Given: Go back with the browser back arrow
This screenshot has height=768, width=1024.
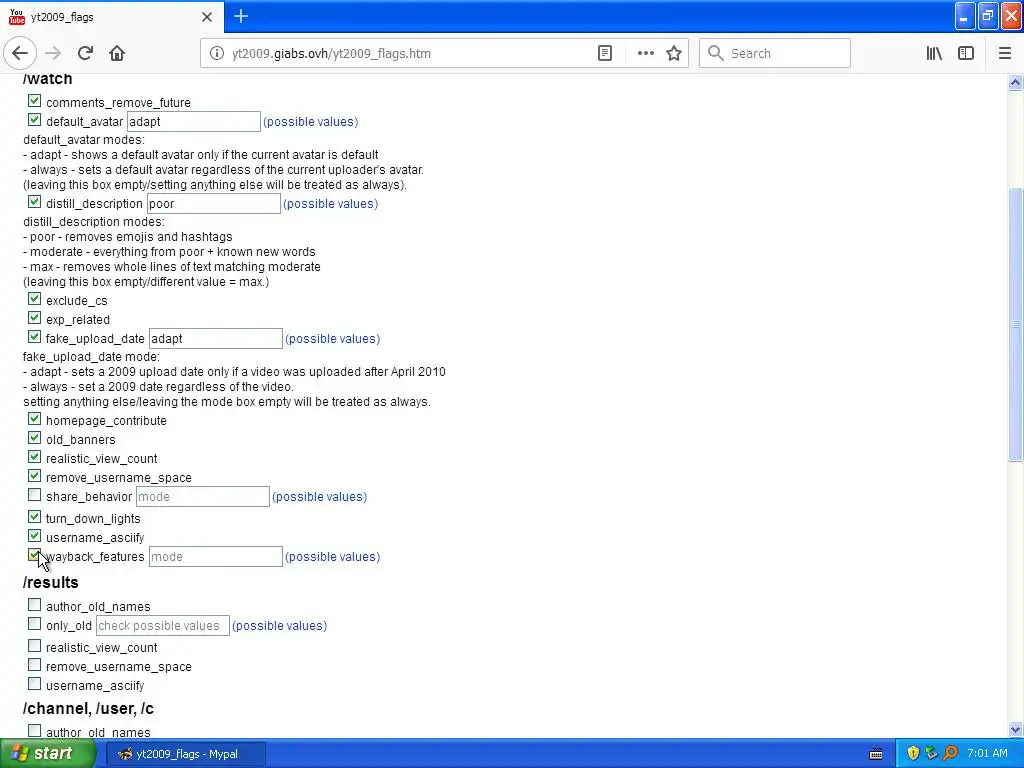Looking at the screenshot, I should point(20,54).
